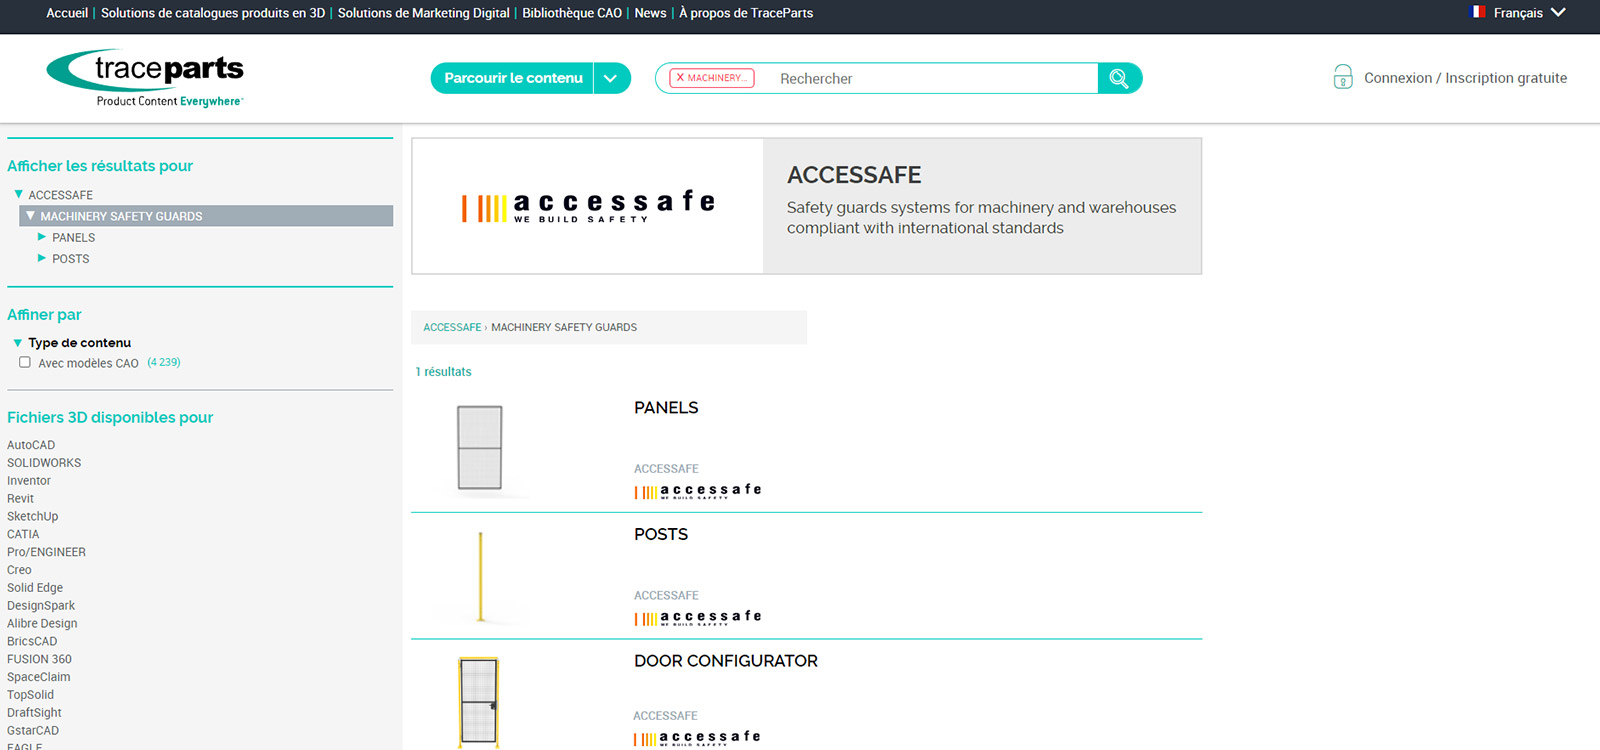Screen dimensions: 1600x750
Task: Go to Accueil in top menu
Action: [67, 13]
